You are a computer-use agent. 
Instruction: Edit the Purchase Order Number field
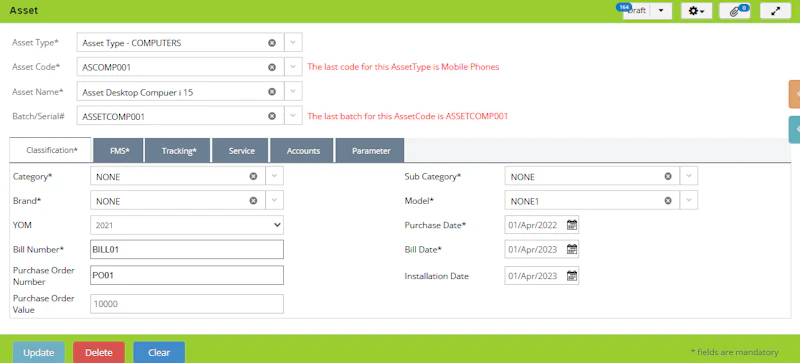(187, 275)
